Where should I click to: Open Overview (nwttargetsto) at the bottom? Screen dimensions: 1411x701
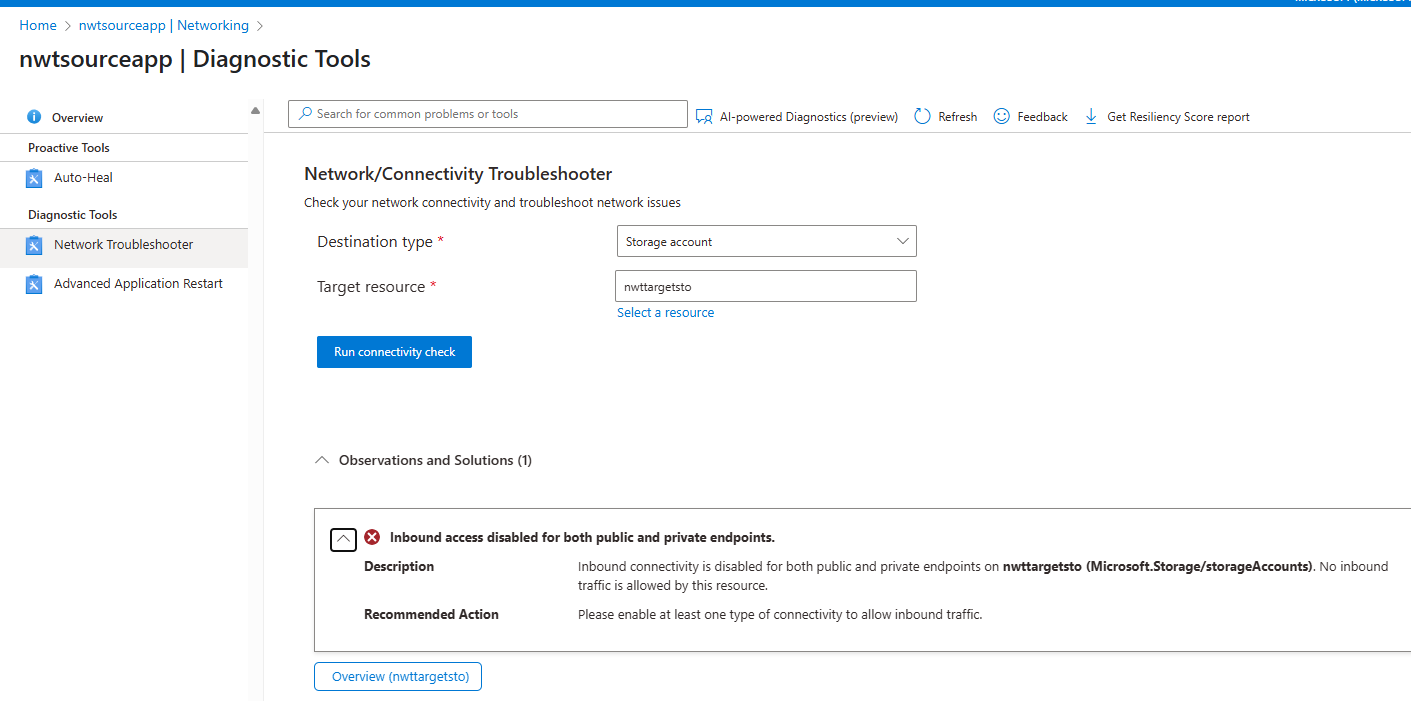pos(397,676)
